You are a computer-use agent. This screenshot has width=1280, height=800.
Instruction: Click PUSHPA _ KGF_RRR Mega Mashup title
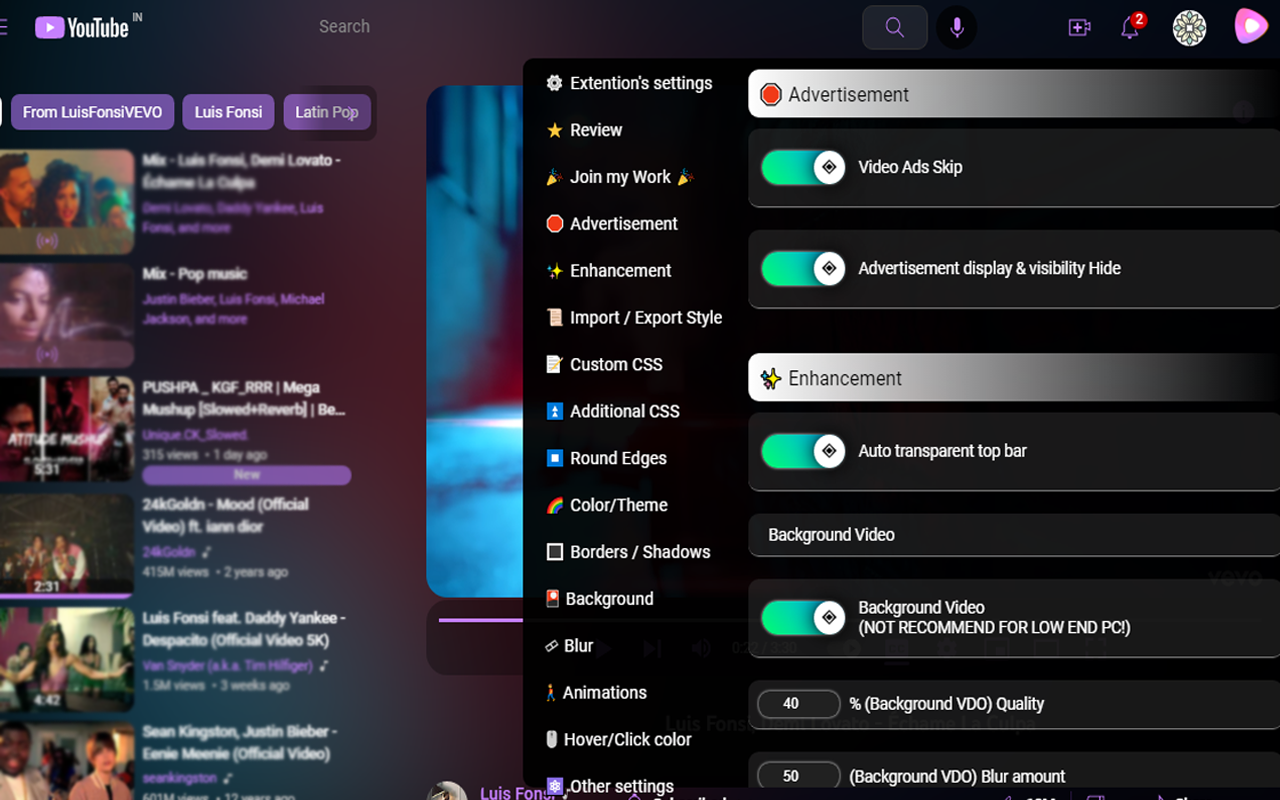click(244, 398)
